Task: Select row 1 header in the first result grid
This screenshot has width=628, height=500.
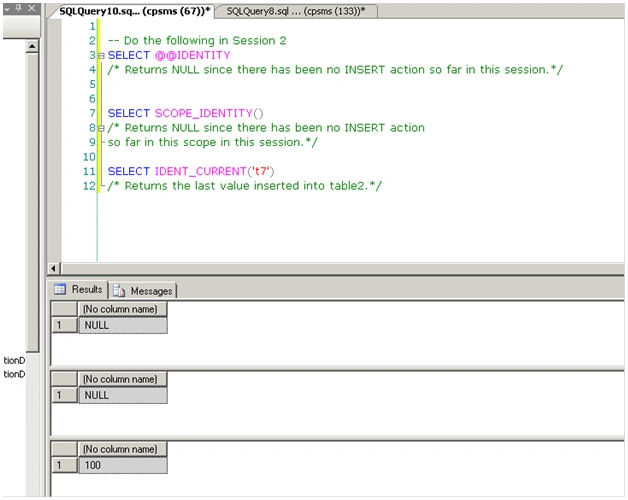Action: tap(64, 325)
